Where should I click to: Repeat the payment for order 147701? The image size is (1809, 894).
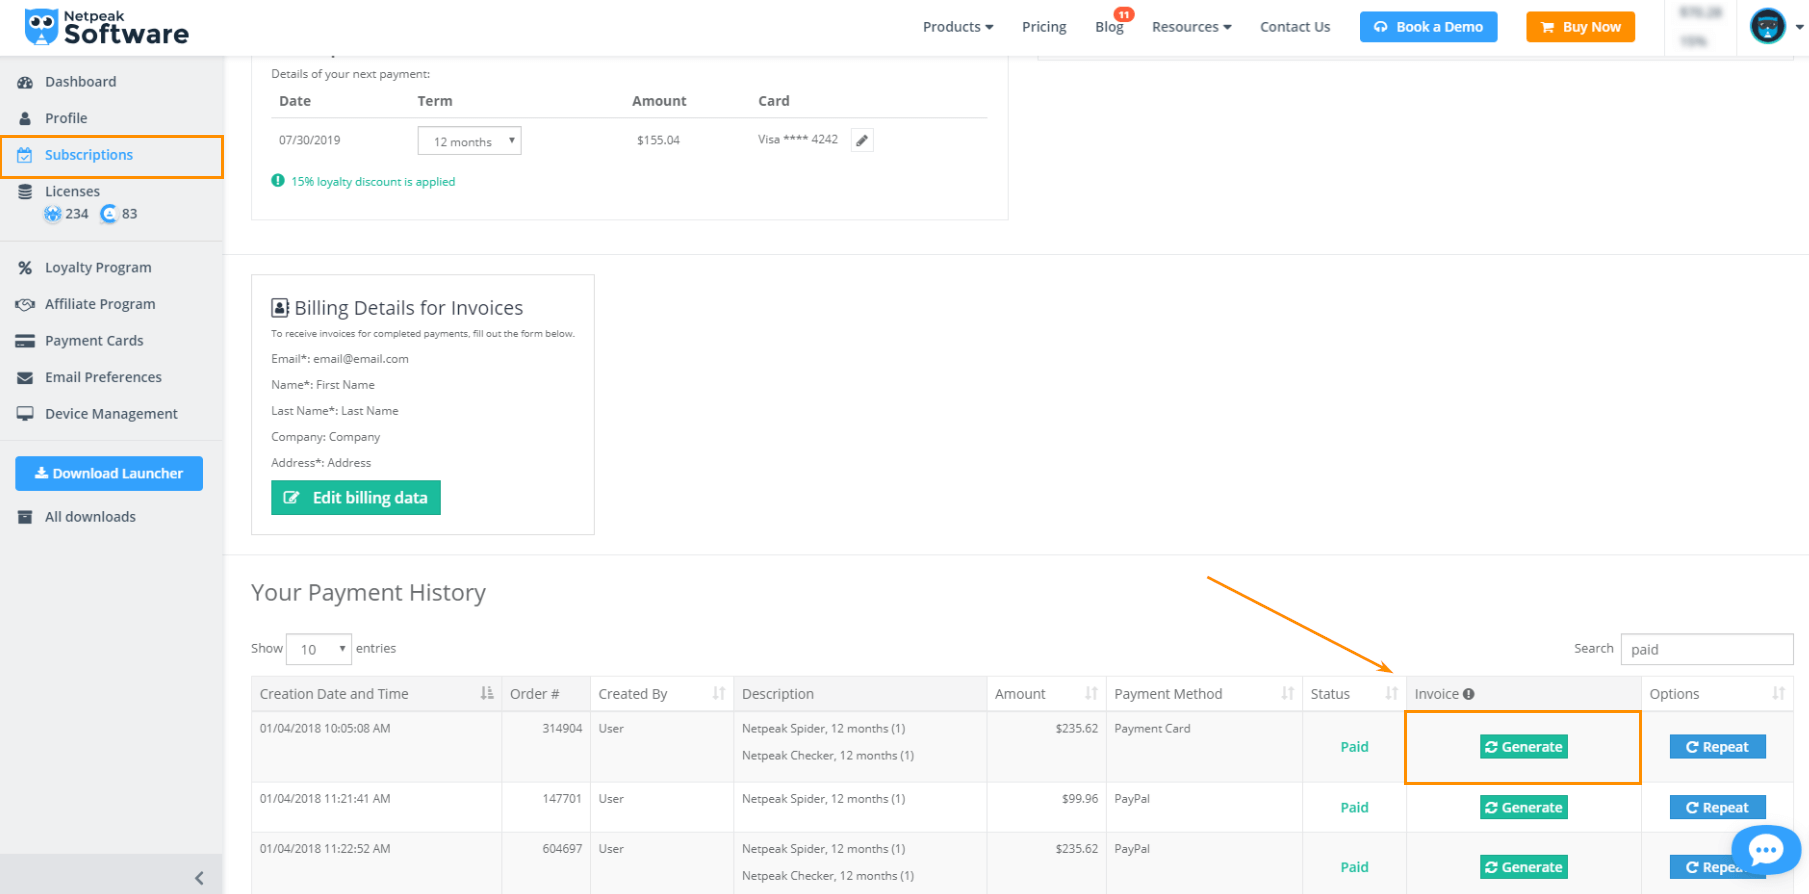click(x=1717, y=808)
